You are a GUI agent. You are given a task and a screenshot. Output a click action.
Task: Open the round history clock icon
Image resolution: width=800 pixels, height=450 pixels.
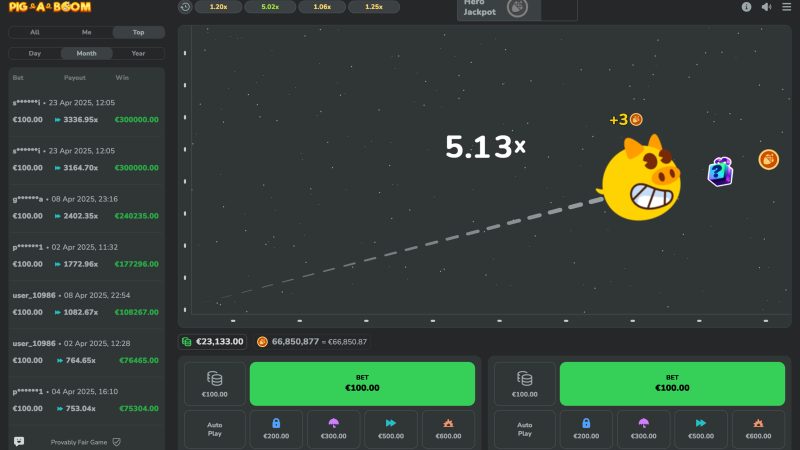[185, 7]
